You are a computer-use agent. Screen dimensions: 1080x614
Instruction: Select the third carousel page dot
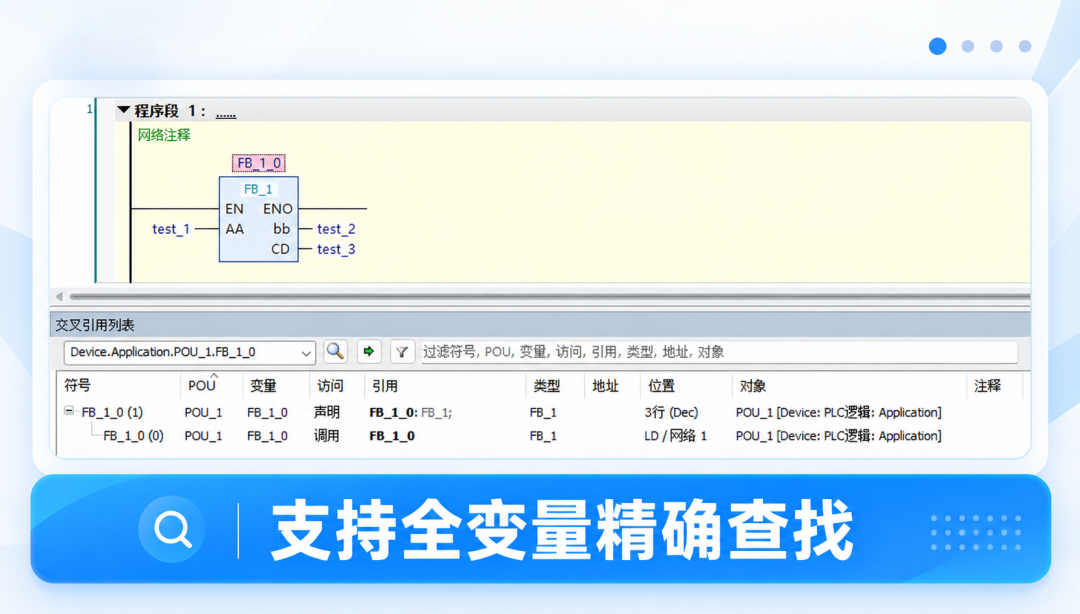pos(996,46)
